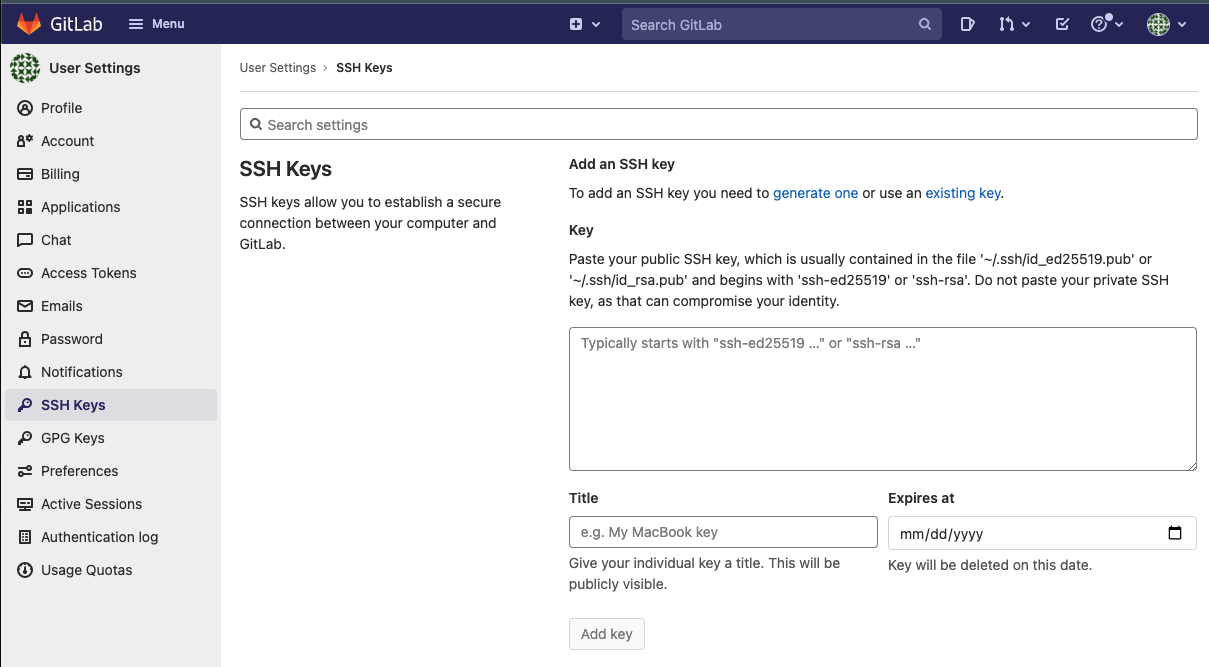1209x667 pixels.
Task: Open GPG Keys via its key icon
Action: pyautogui.click(x=25, y=438)
